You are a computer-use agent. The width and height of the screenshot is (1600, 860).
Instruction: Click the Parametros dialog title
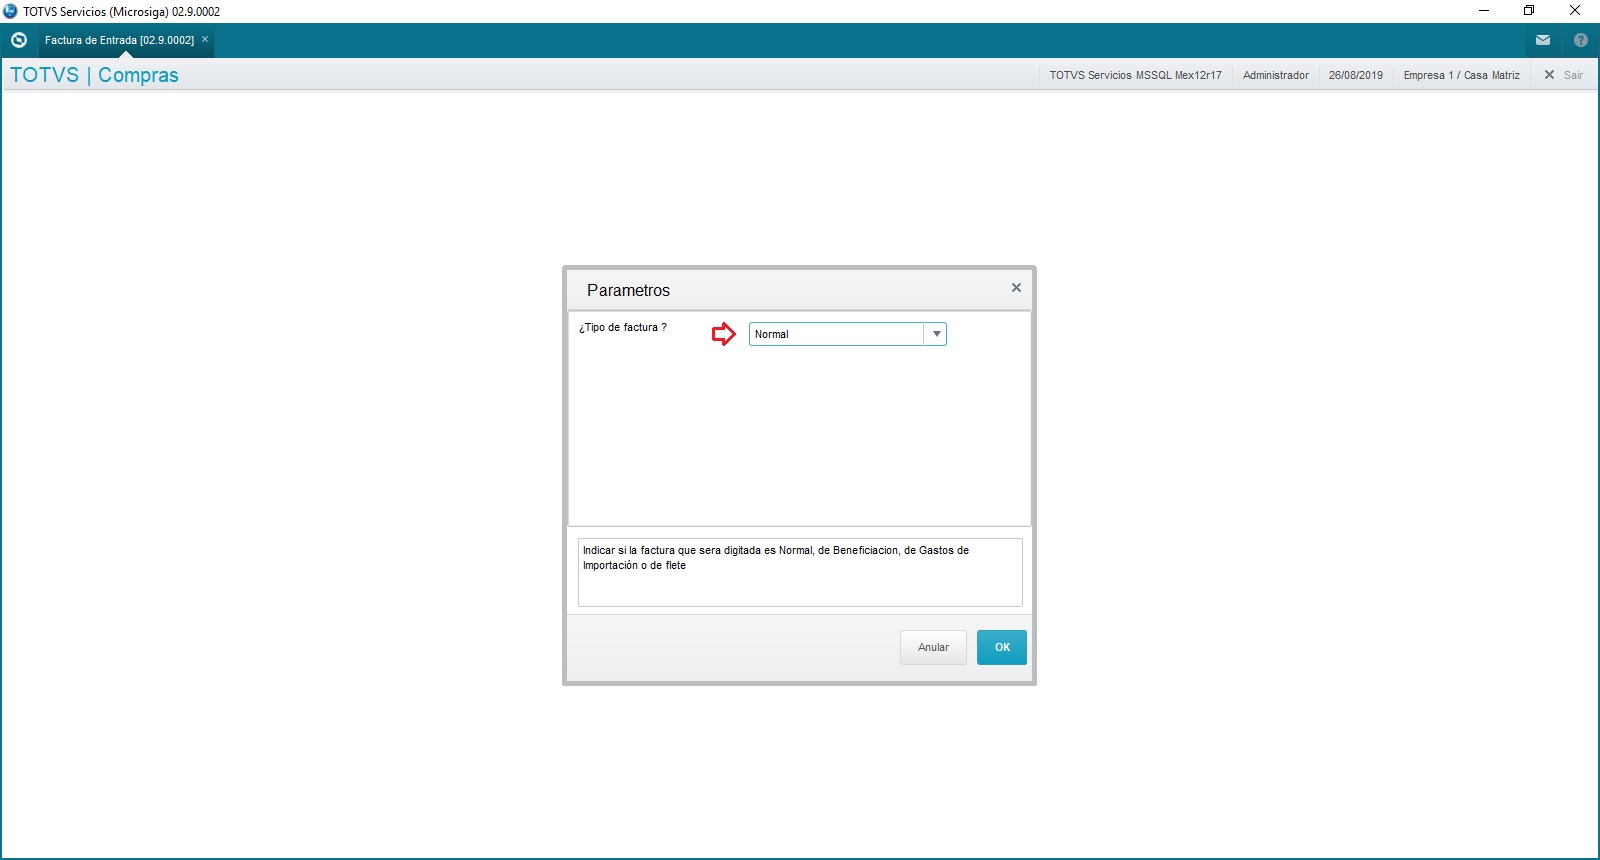(x=628, y=290)
